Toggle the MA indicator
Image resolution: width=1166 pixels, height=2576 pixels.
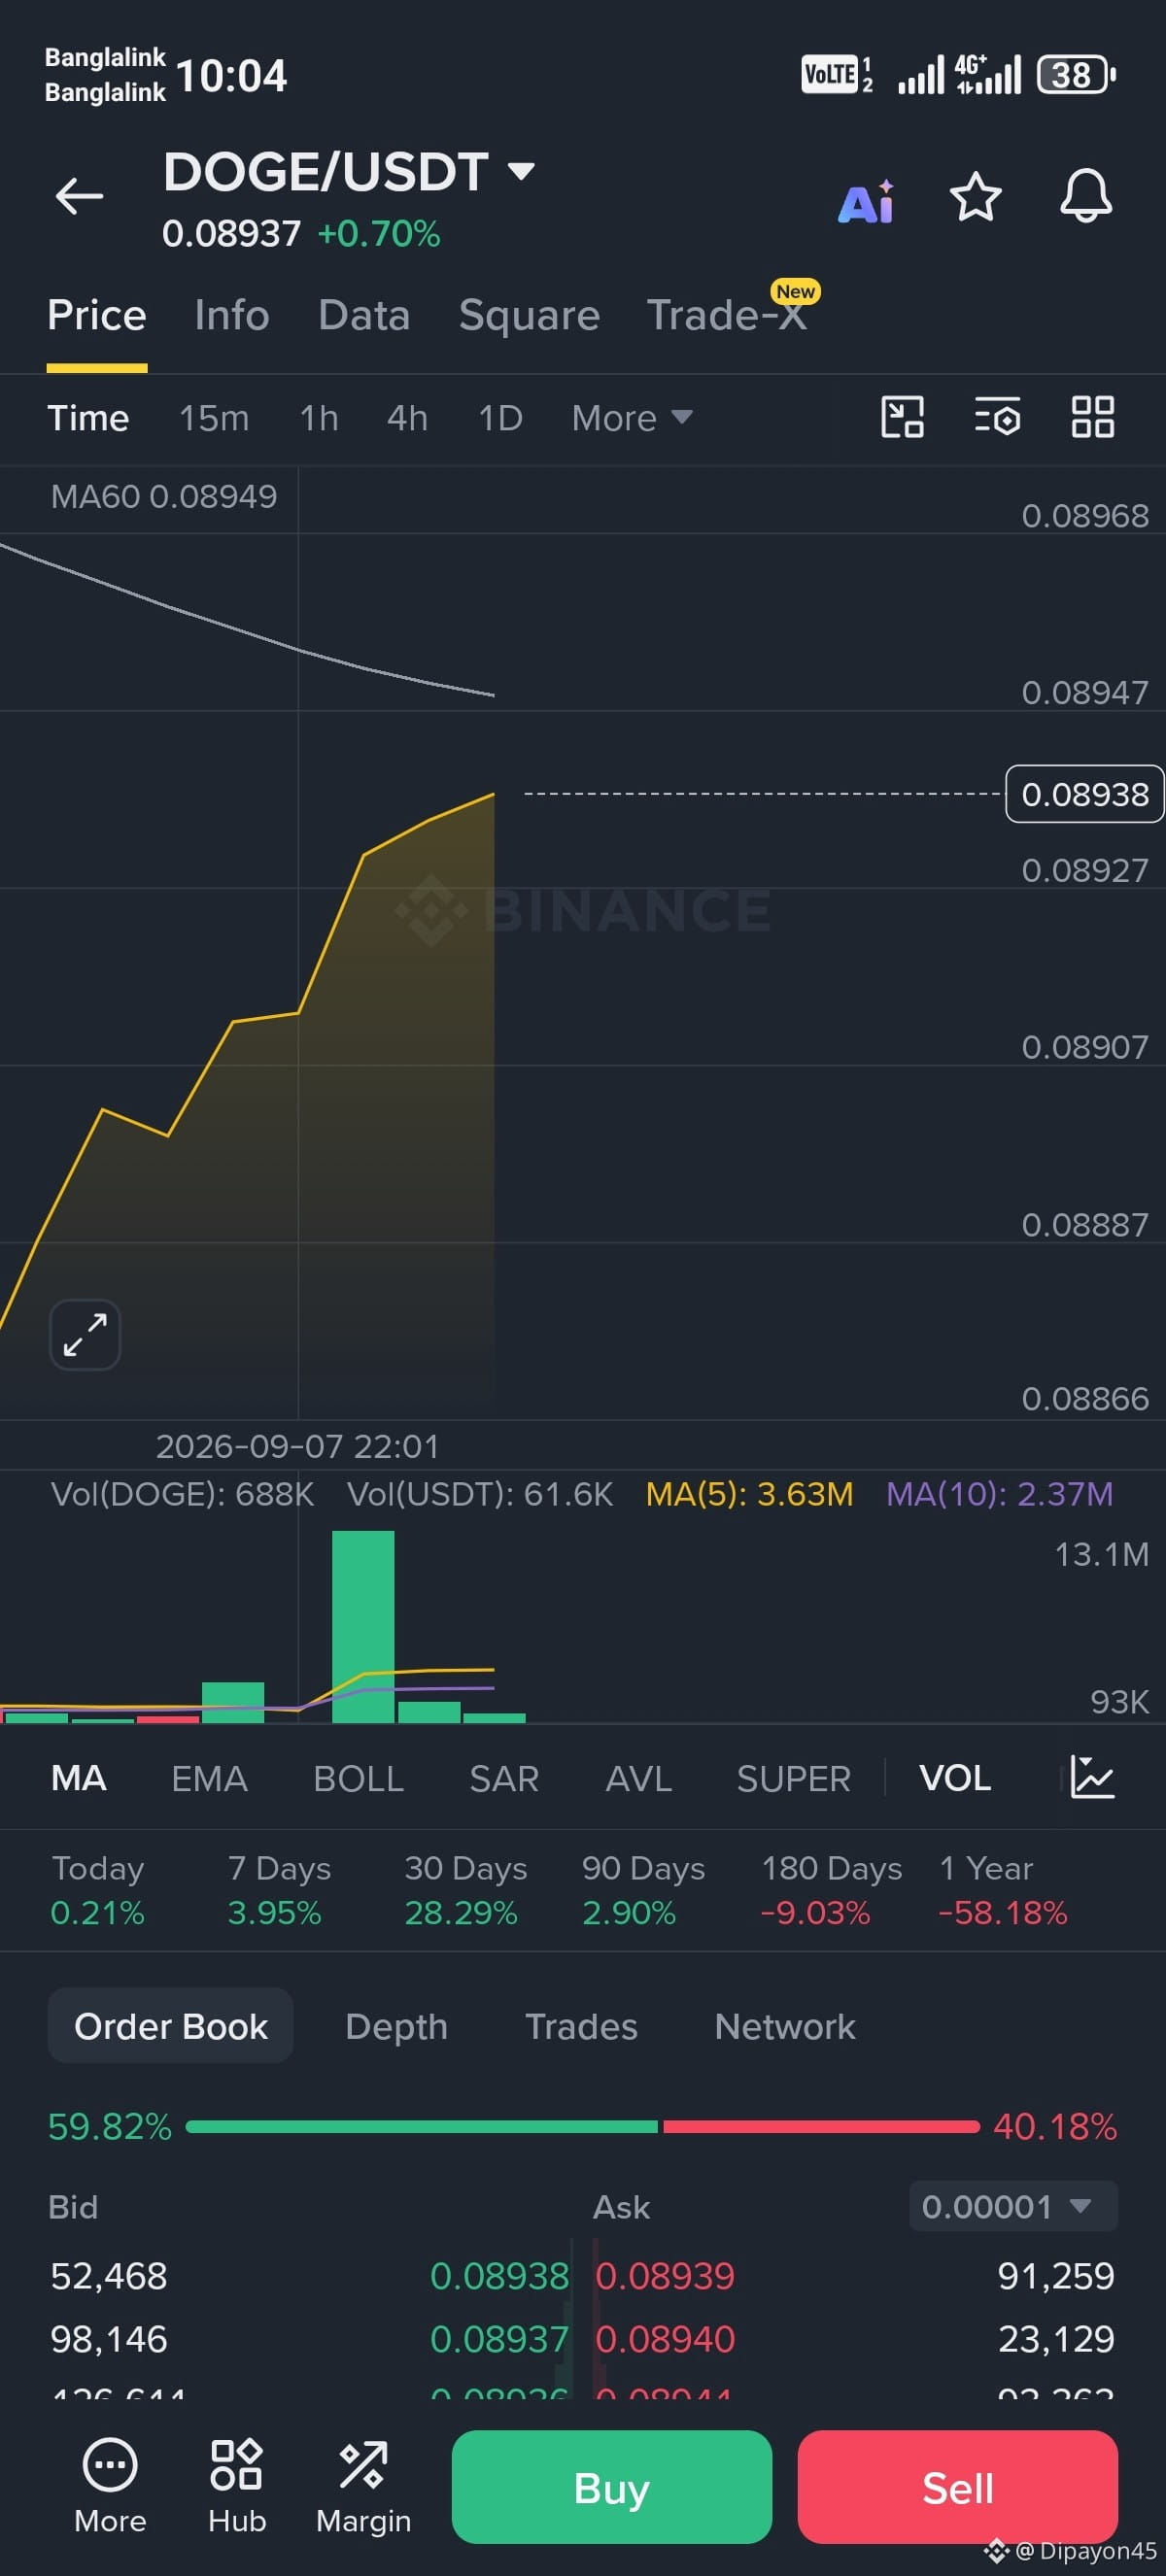(x=79, y=1778)
